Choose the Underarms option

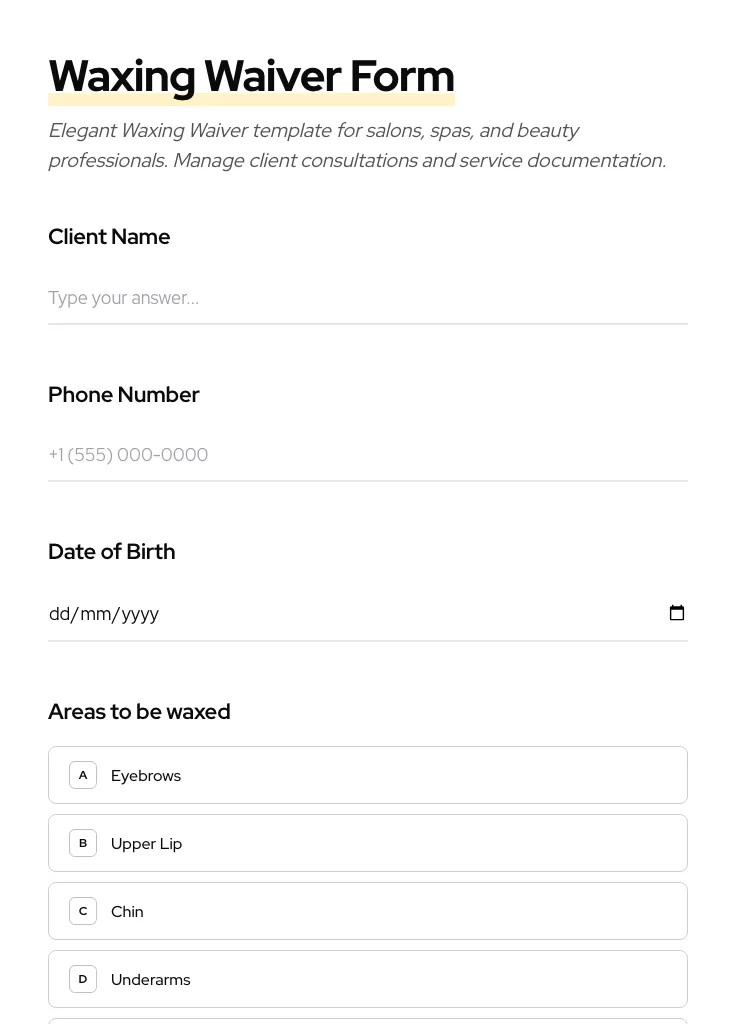click(368, 979)
